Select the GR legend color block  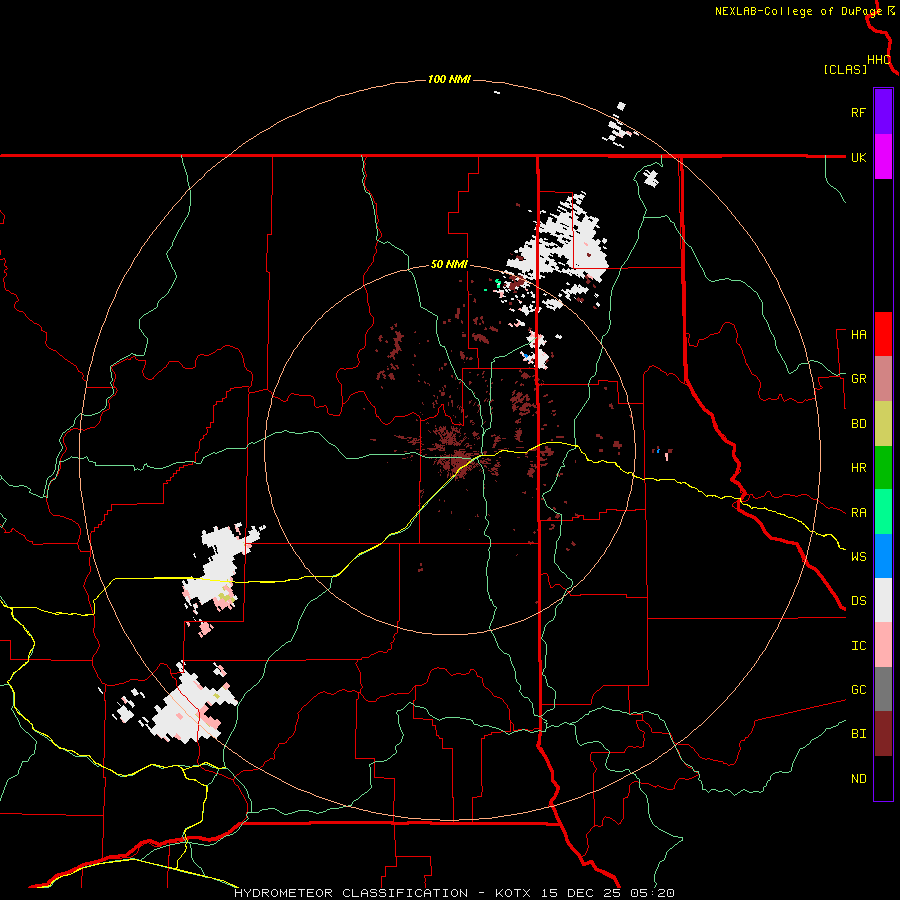coord(883,378)
